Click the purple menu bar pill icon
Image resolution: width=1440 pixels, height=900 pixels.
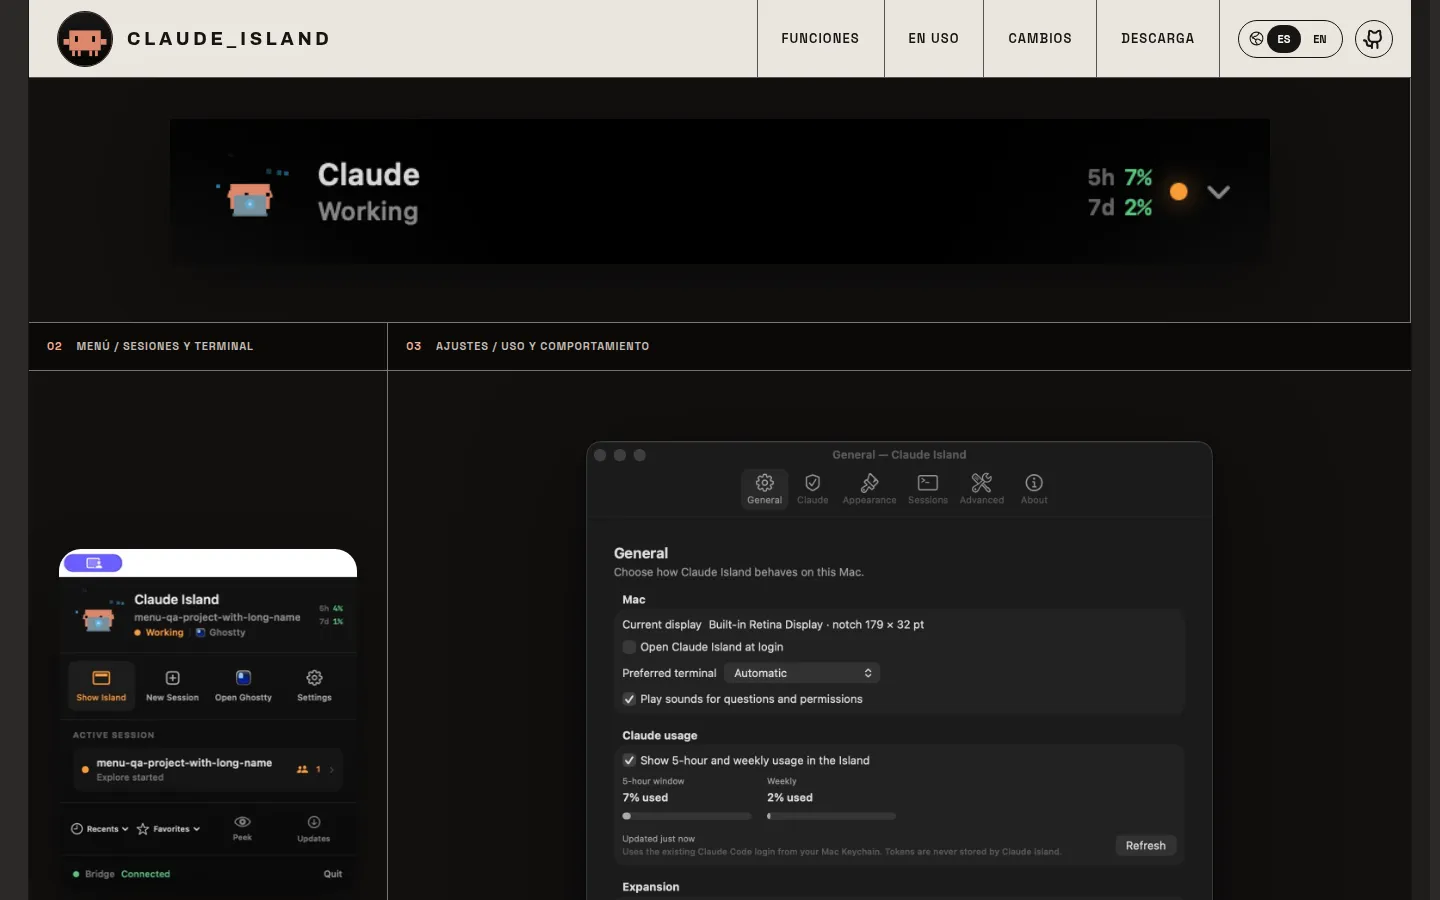click(93, 563)
